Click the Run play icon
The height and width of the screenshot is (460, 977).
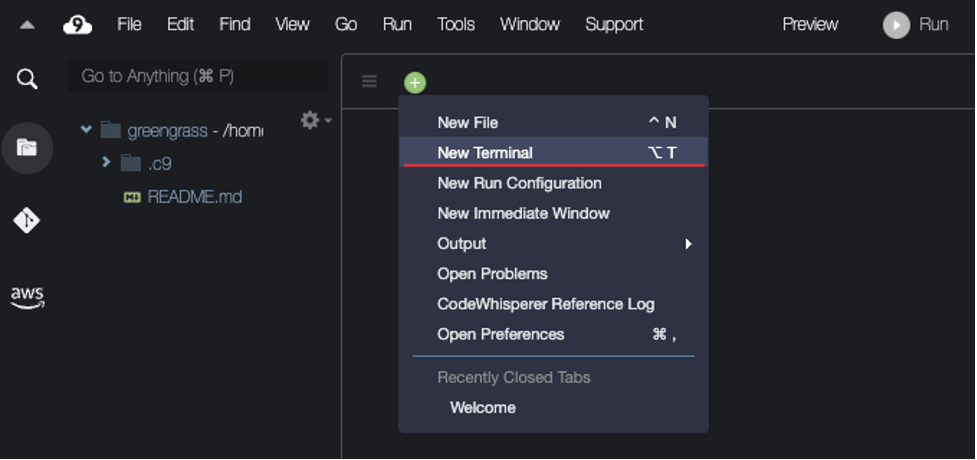point(896,25)
